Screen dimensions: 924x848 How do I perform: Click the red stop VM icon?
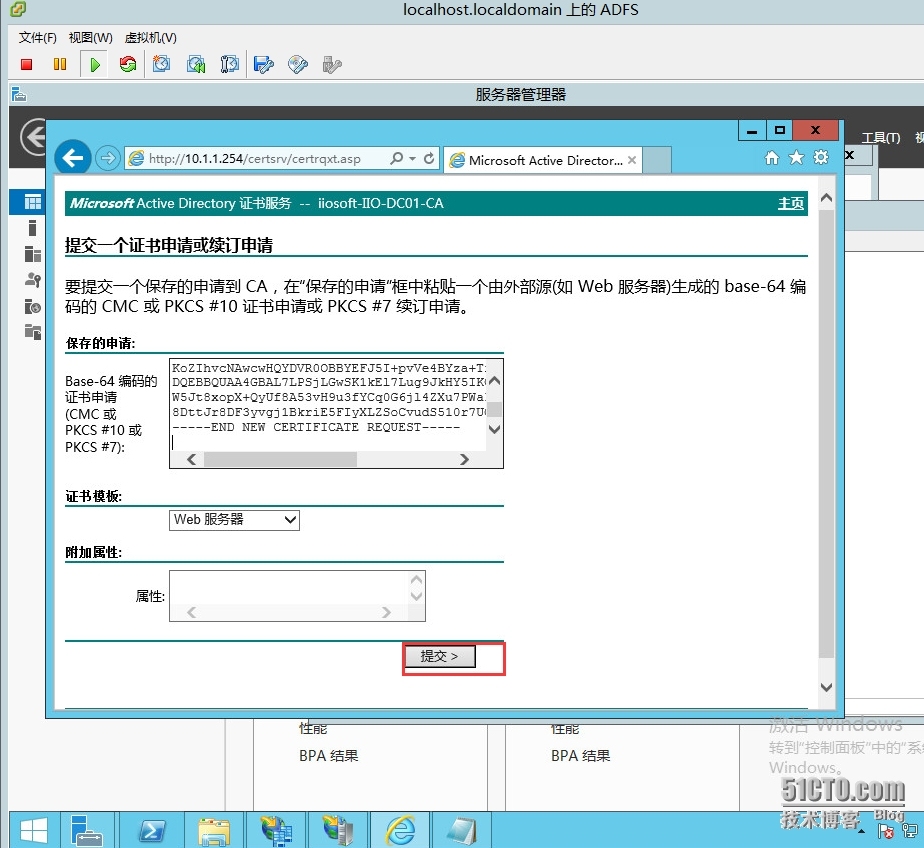[26, 64]
